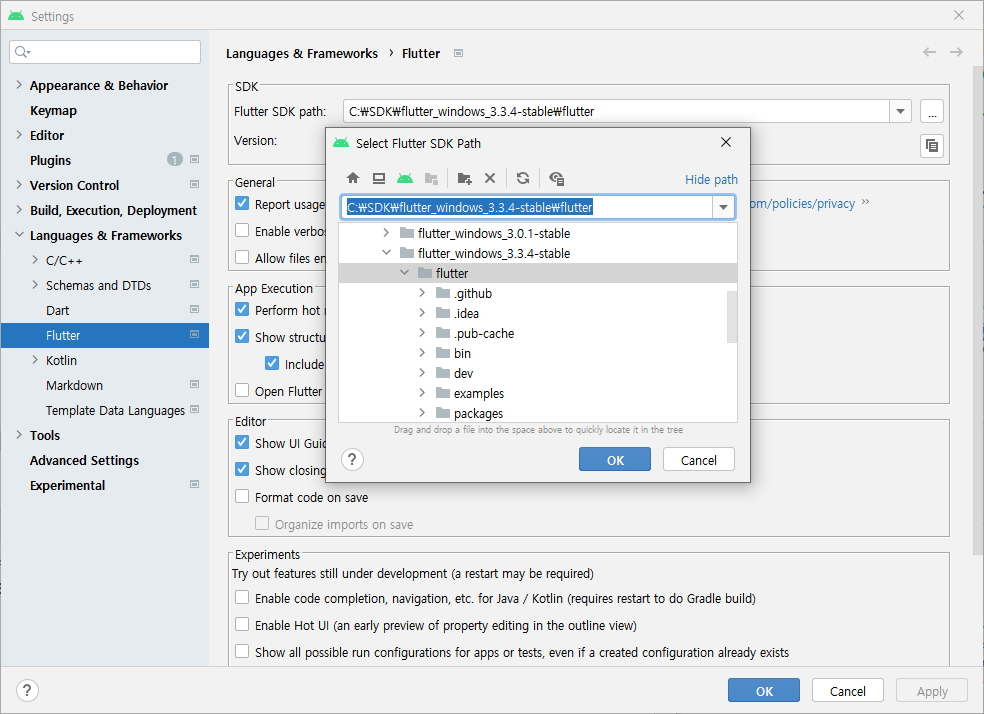Click the Plugins update badge
The image size is (984, 714).
pyautogui.click(x=174, y=159)
